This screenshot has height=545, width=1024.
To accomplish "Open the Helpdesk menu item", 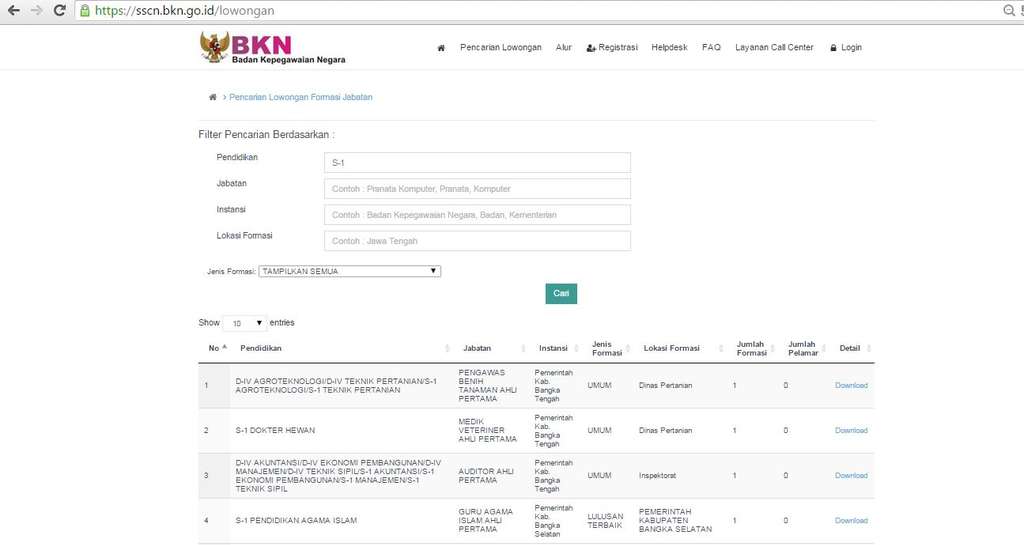I will click(x=669, y=48).
